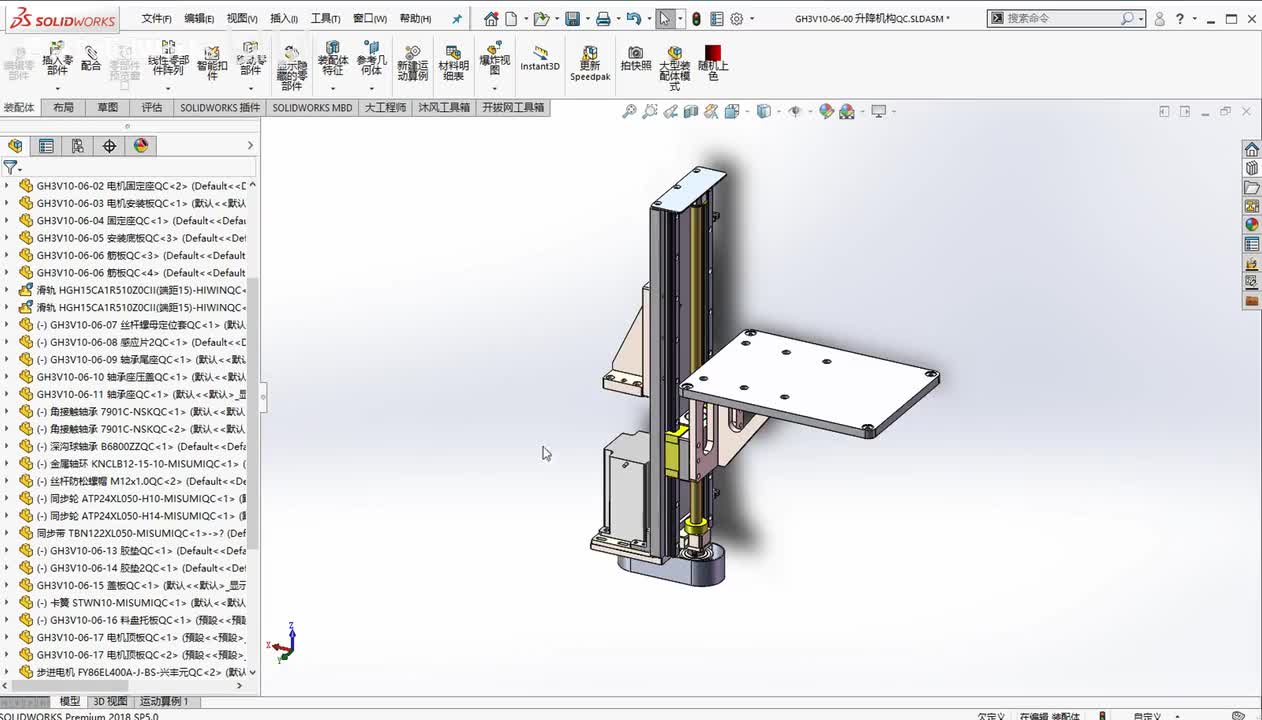1262x720 pixels.
Task: Click the Smart Fasteners (智能扣件) icon
Action: coord(212,62)
